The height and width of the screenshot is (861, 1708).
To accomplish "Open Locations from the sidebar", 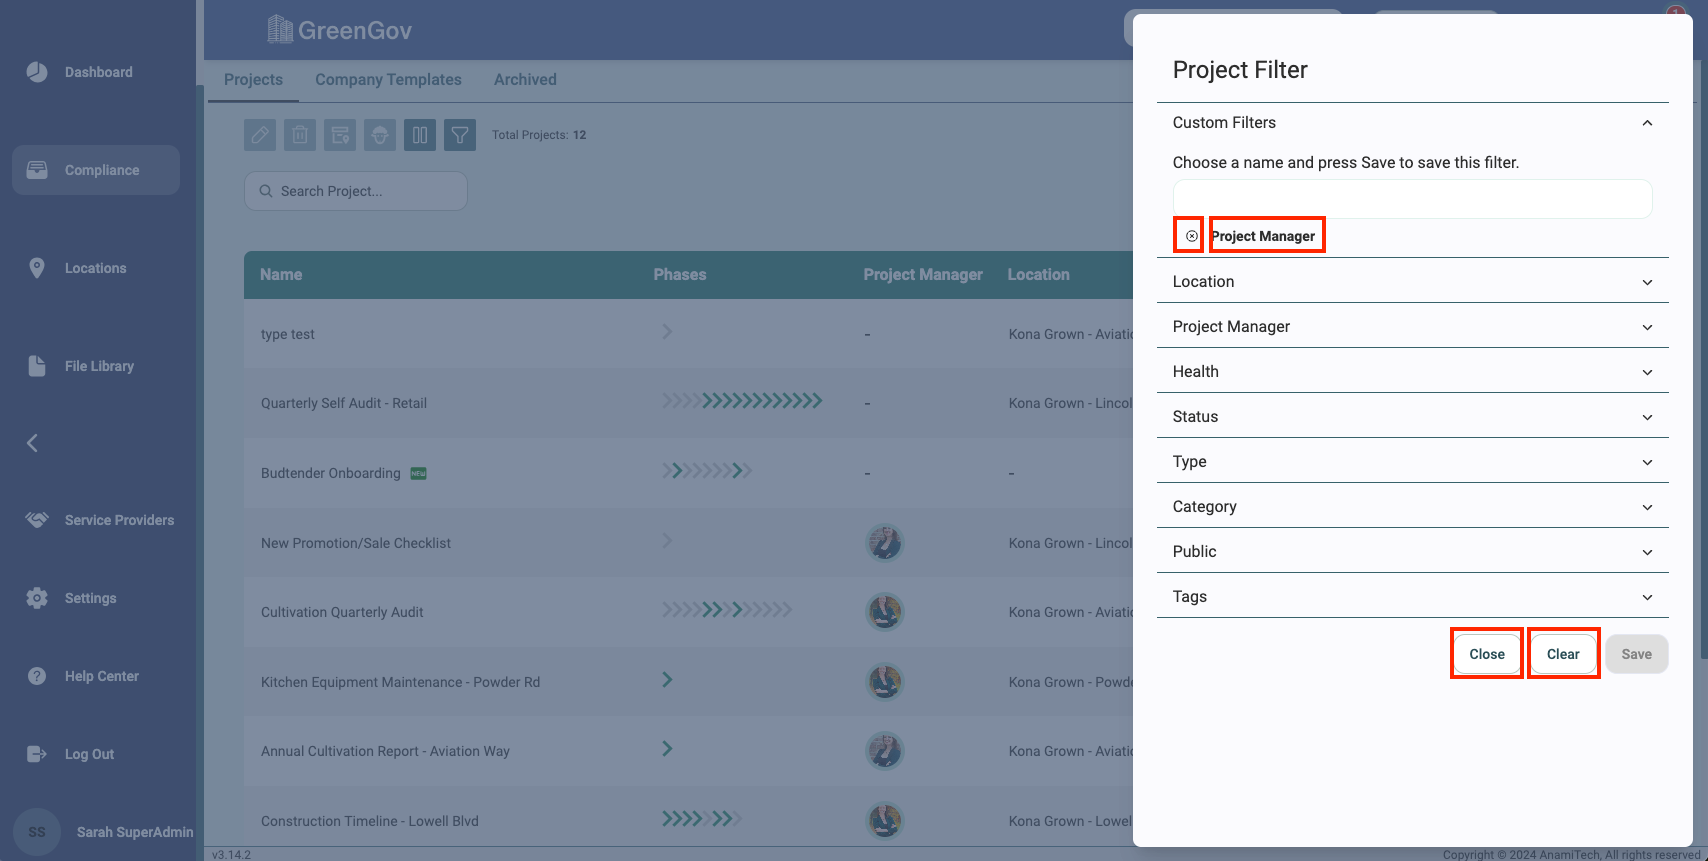I will [x=78, y=268].
